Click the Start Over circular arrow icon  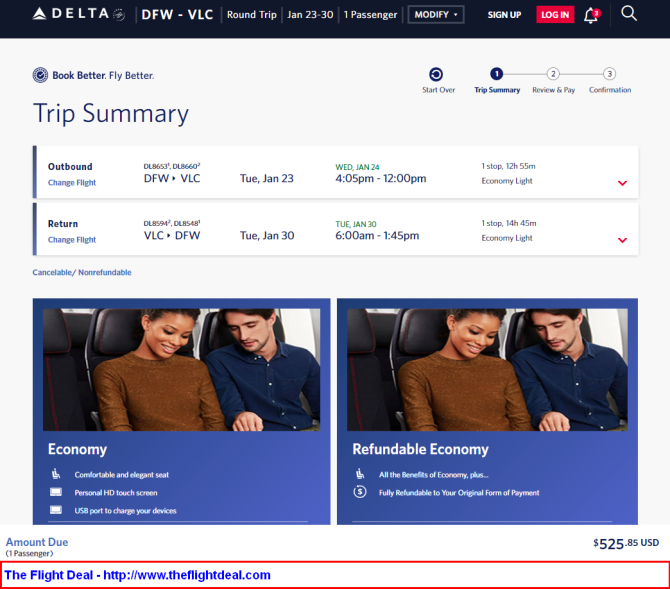point(436,74)
